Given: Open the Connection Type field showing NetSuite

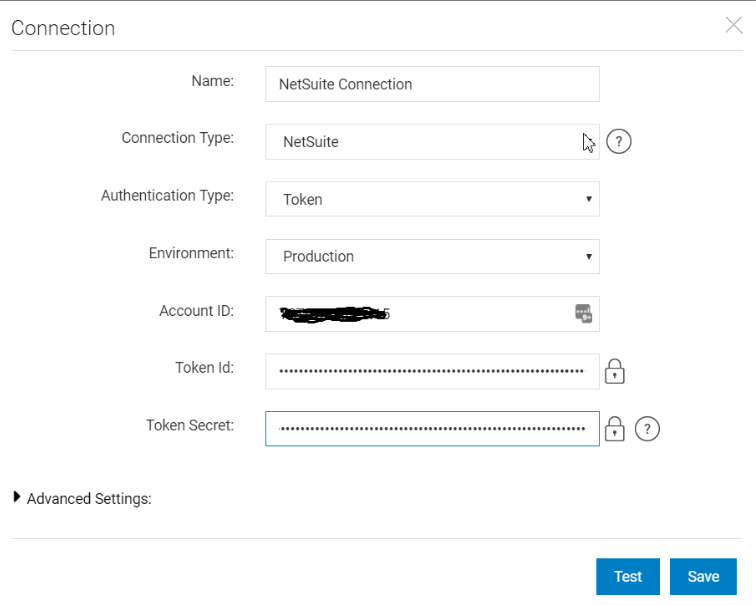Looking at the screenshot, I should 432,142.
